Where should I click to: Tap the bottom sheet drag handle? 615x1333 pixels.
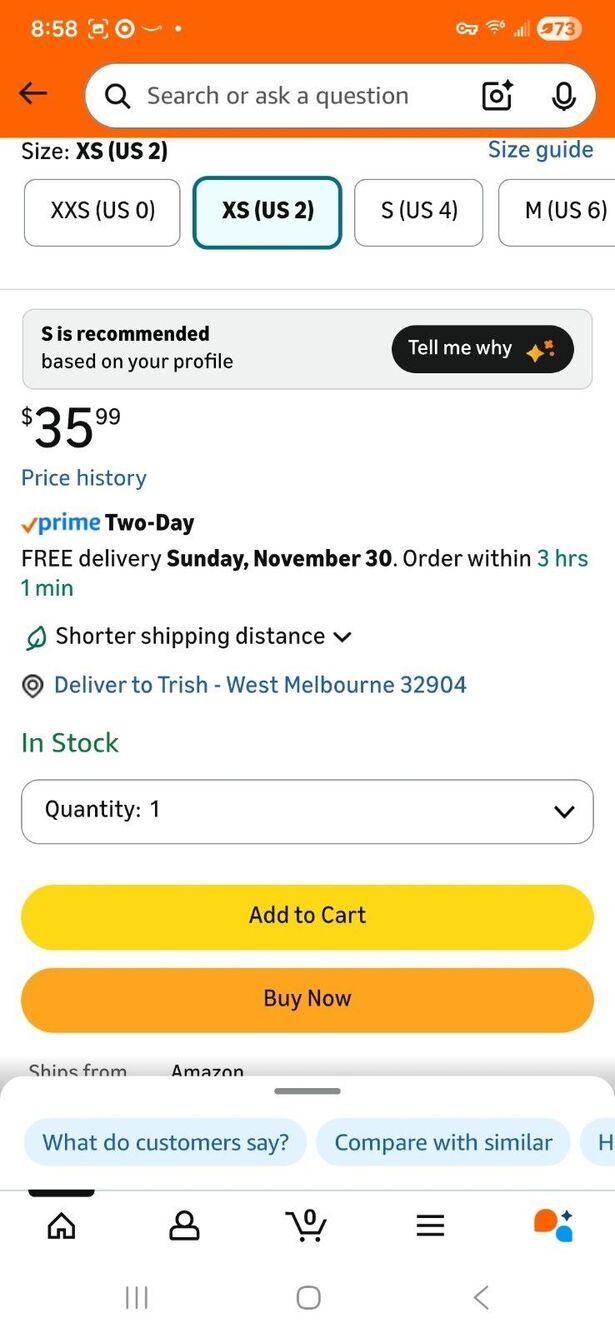307,1091
